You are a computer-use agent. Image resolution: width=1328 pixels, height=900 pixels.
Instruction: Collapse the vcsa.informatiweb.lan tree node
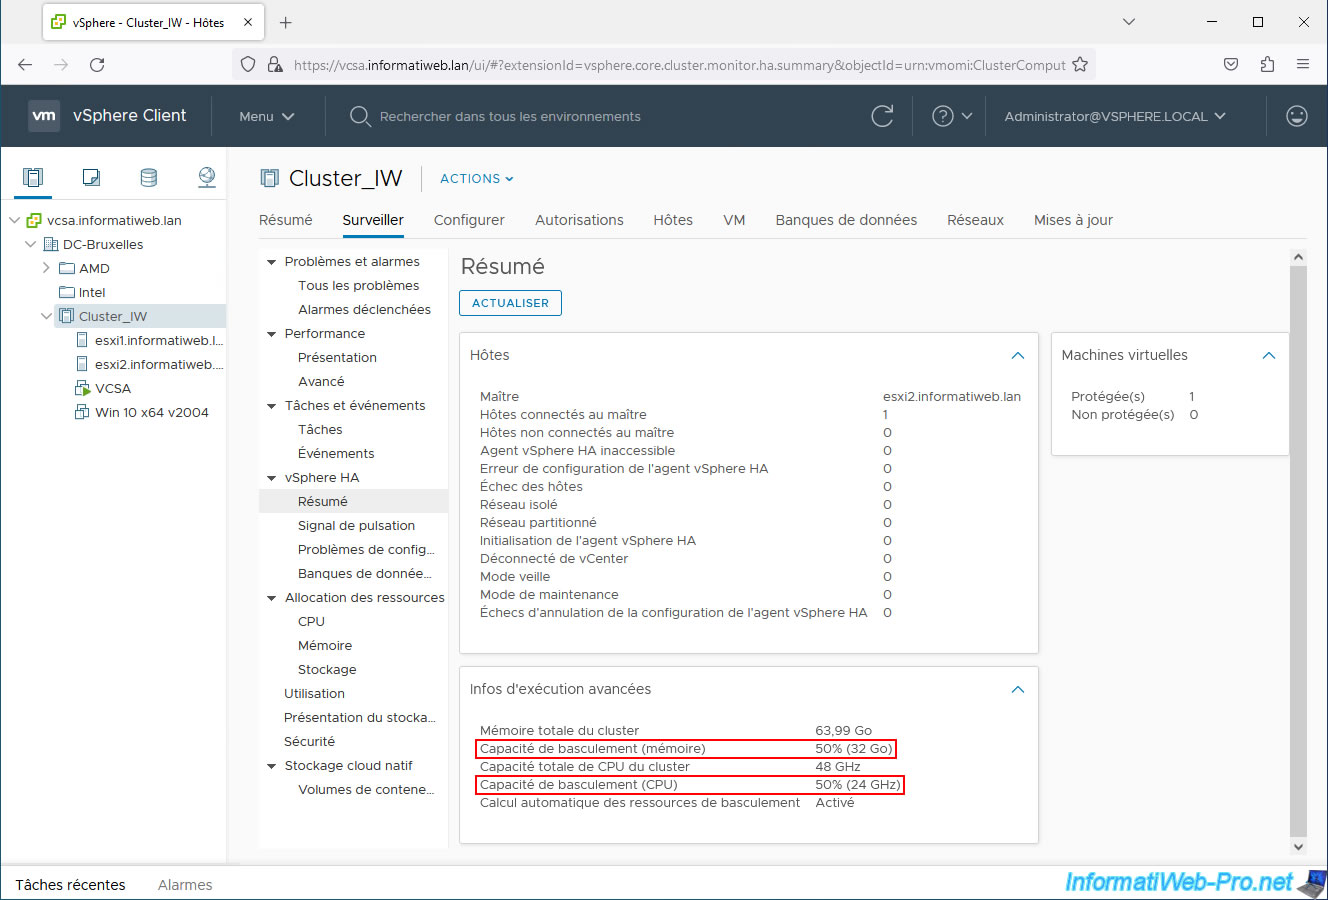pos(14,220)
